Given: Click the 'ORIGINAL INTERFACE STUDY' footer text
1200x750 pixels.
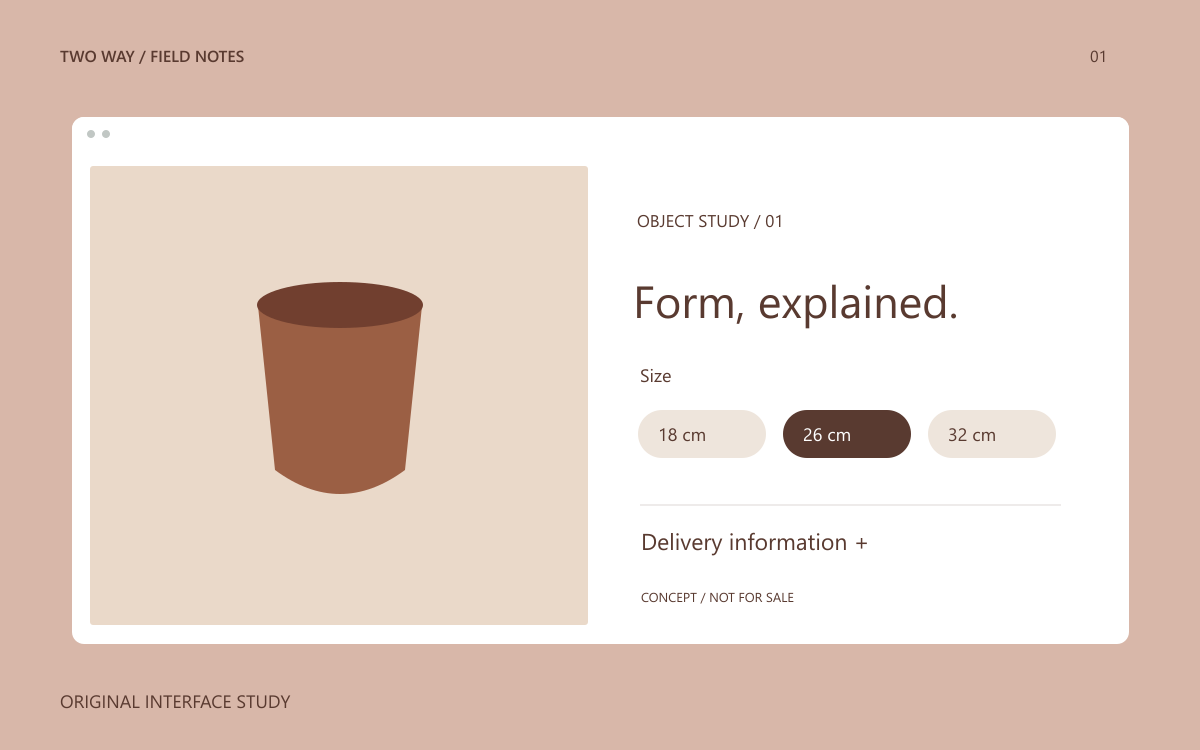Looking at the screenshot, I should pos(175,702).
